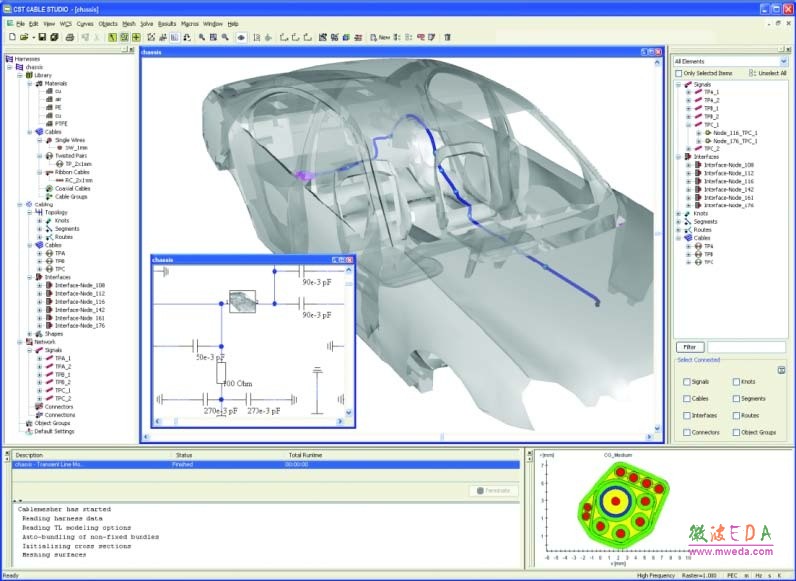Click the green plus toolbar icon

(136, 37)
